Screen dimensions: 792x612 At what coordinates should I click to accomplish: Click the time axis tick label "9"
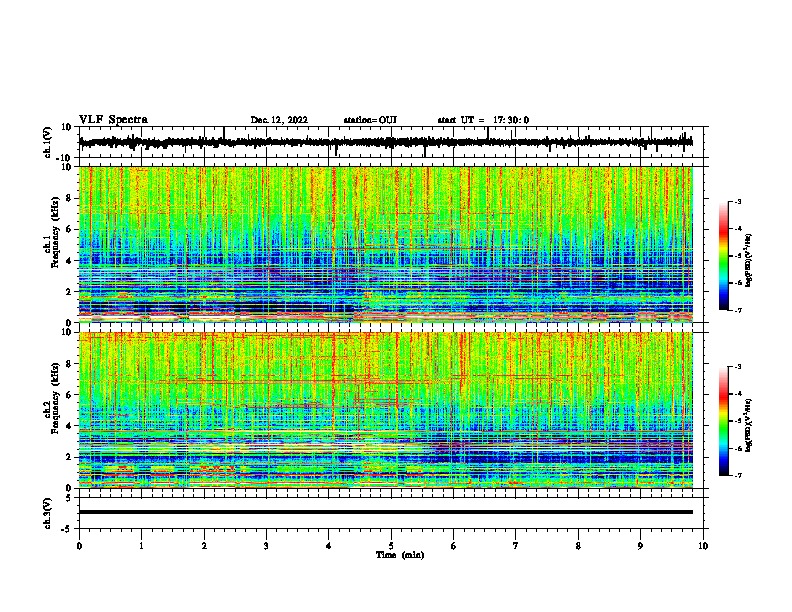pos(640,546)
